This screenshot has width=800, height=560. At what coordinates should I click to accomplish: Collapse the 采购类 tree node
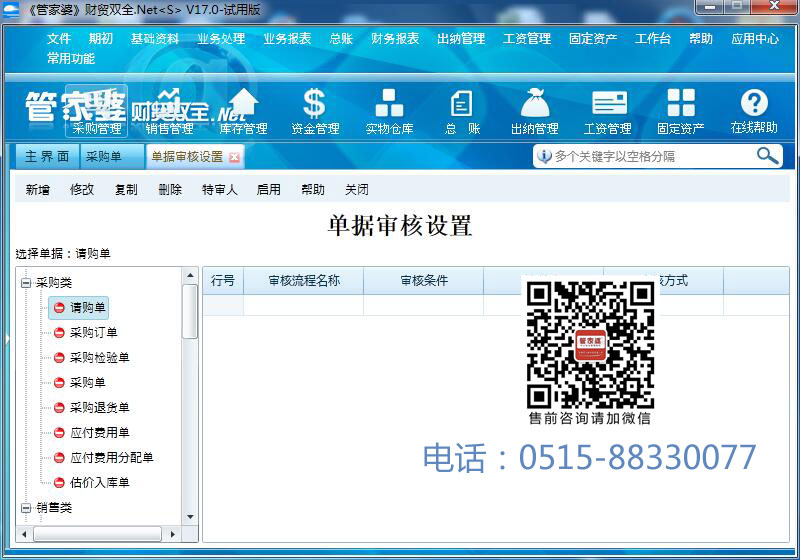[26, 283]
